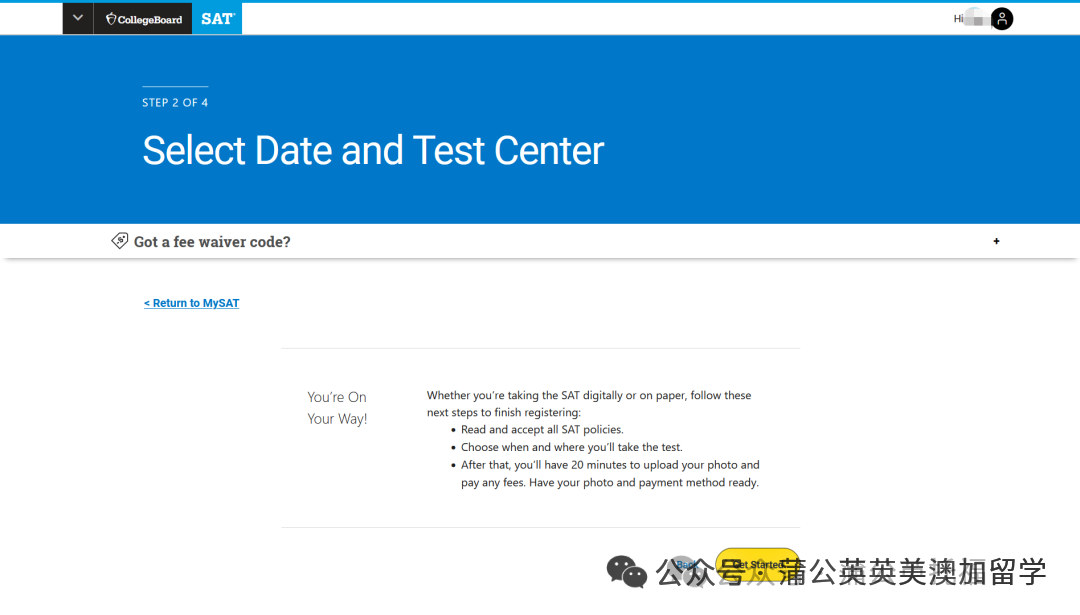Image resolution: width=1080 pixels, height=615 pixels.
Task: Click the WeChat logo in the watermark
Action: point(627,572)
